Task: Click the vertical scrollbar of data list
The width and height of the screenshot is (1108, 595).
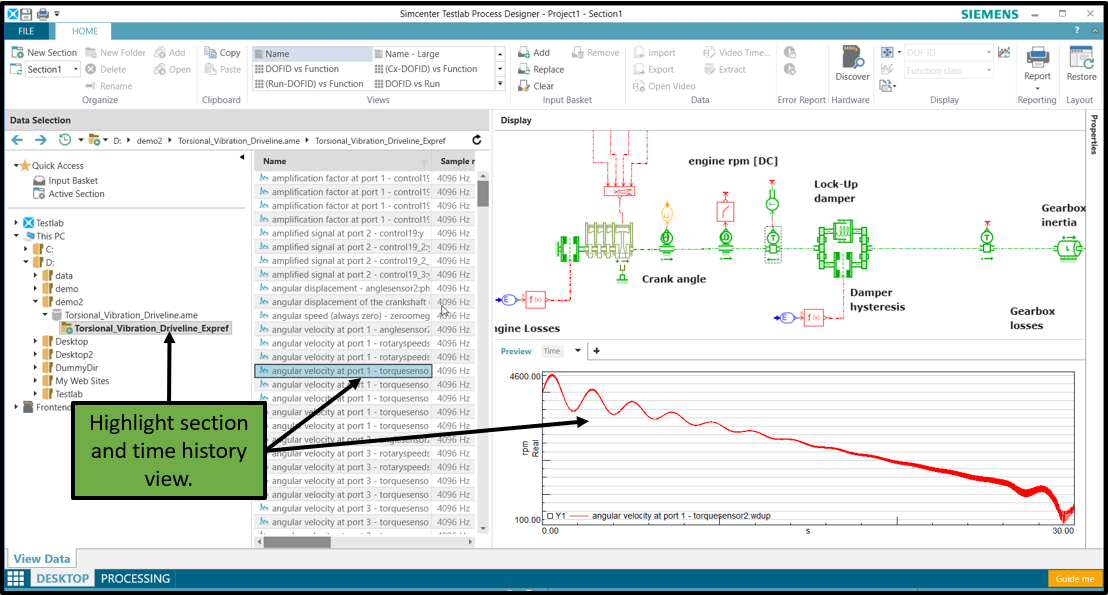Action: pyautogui.click(x=483, y=192)
